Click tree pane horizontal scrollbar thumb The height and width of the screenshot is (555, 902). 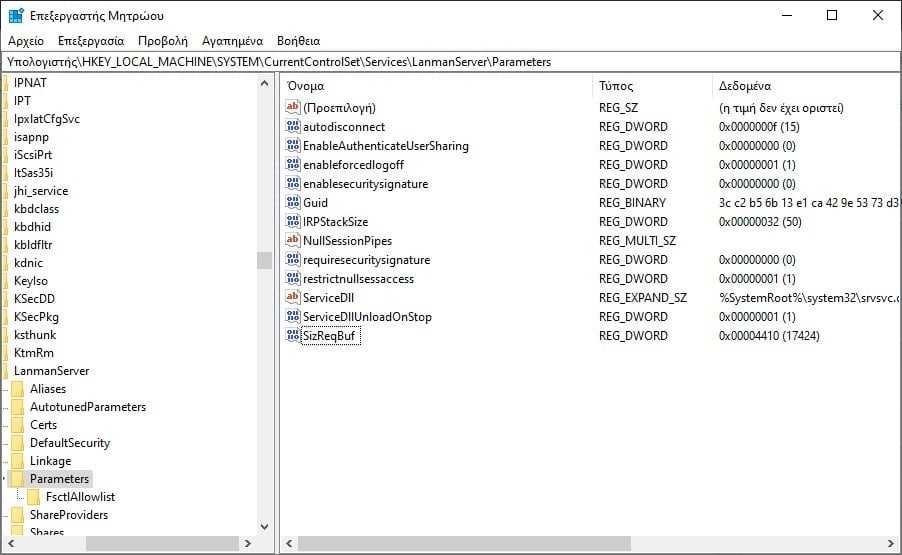[162, 543]
